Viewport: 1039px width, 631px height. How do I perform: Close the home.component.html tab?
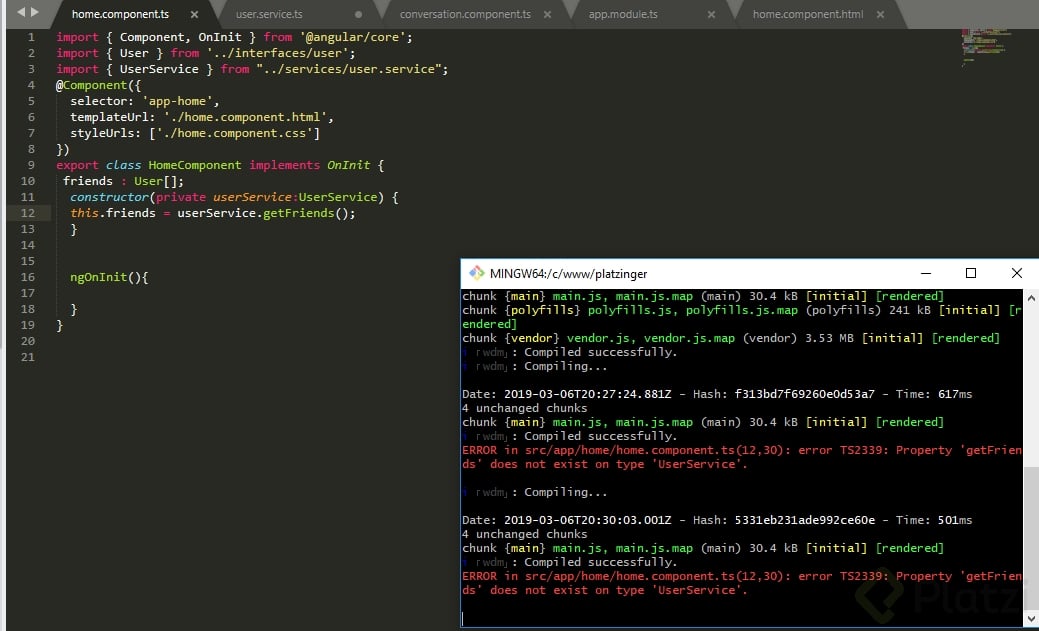point(880,14)
